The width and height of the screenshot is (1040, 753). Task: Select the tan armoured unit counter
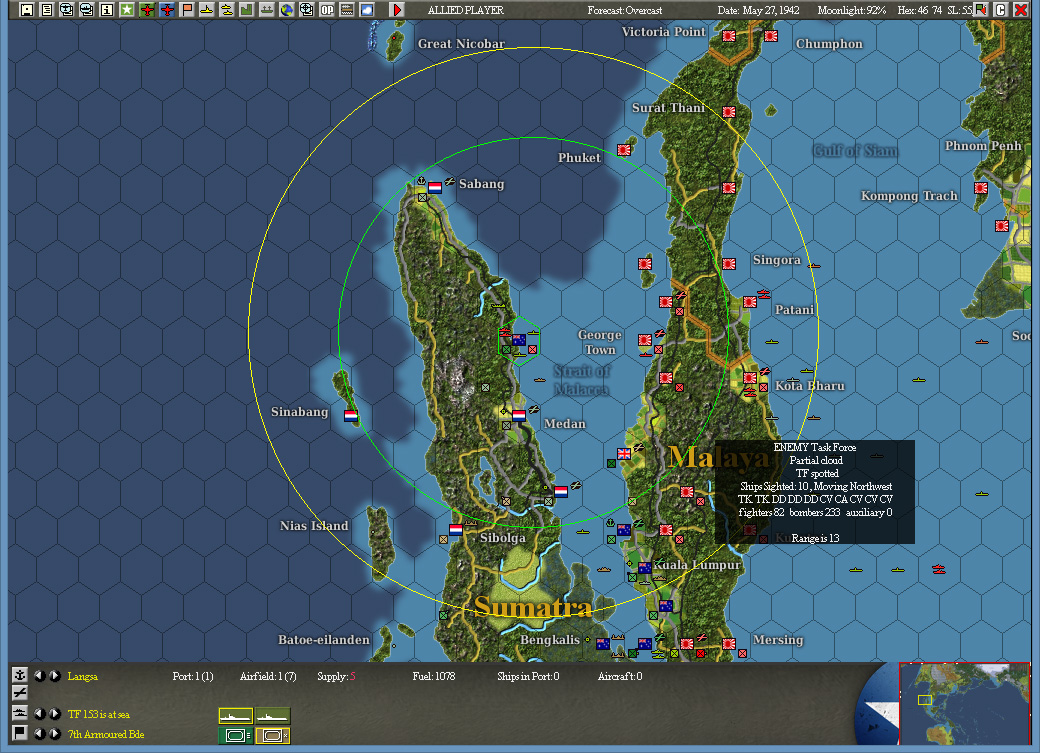coord(273,735)
